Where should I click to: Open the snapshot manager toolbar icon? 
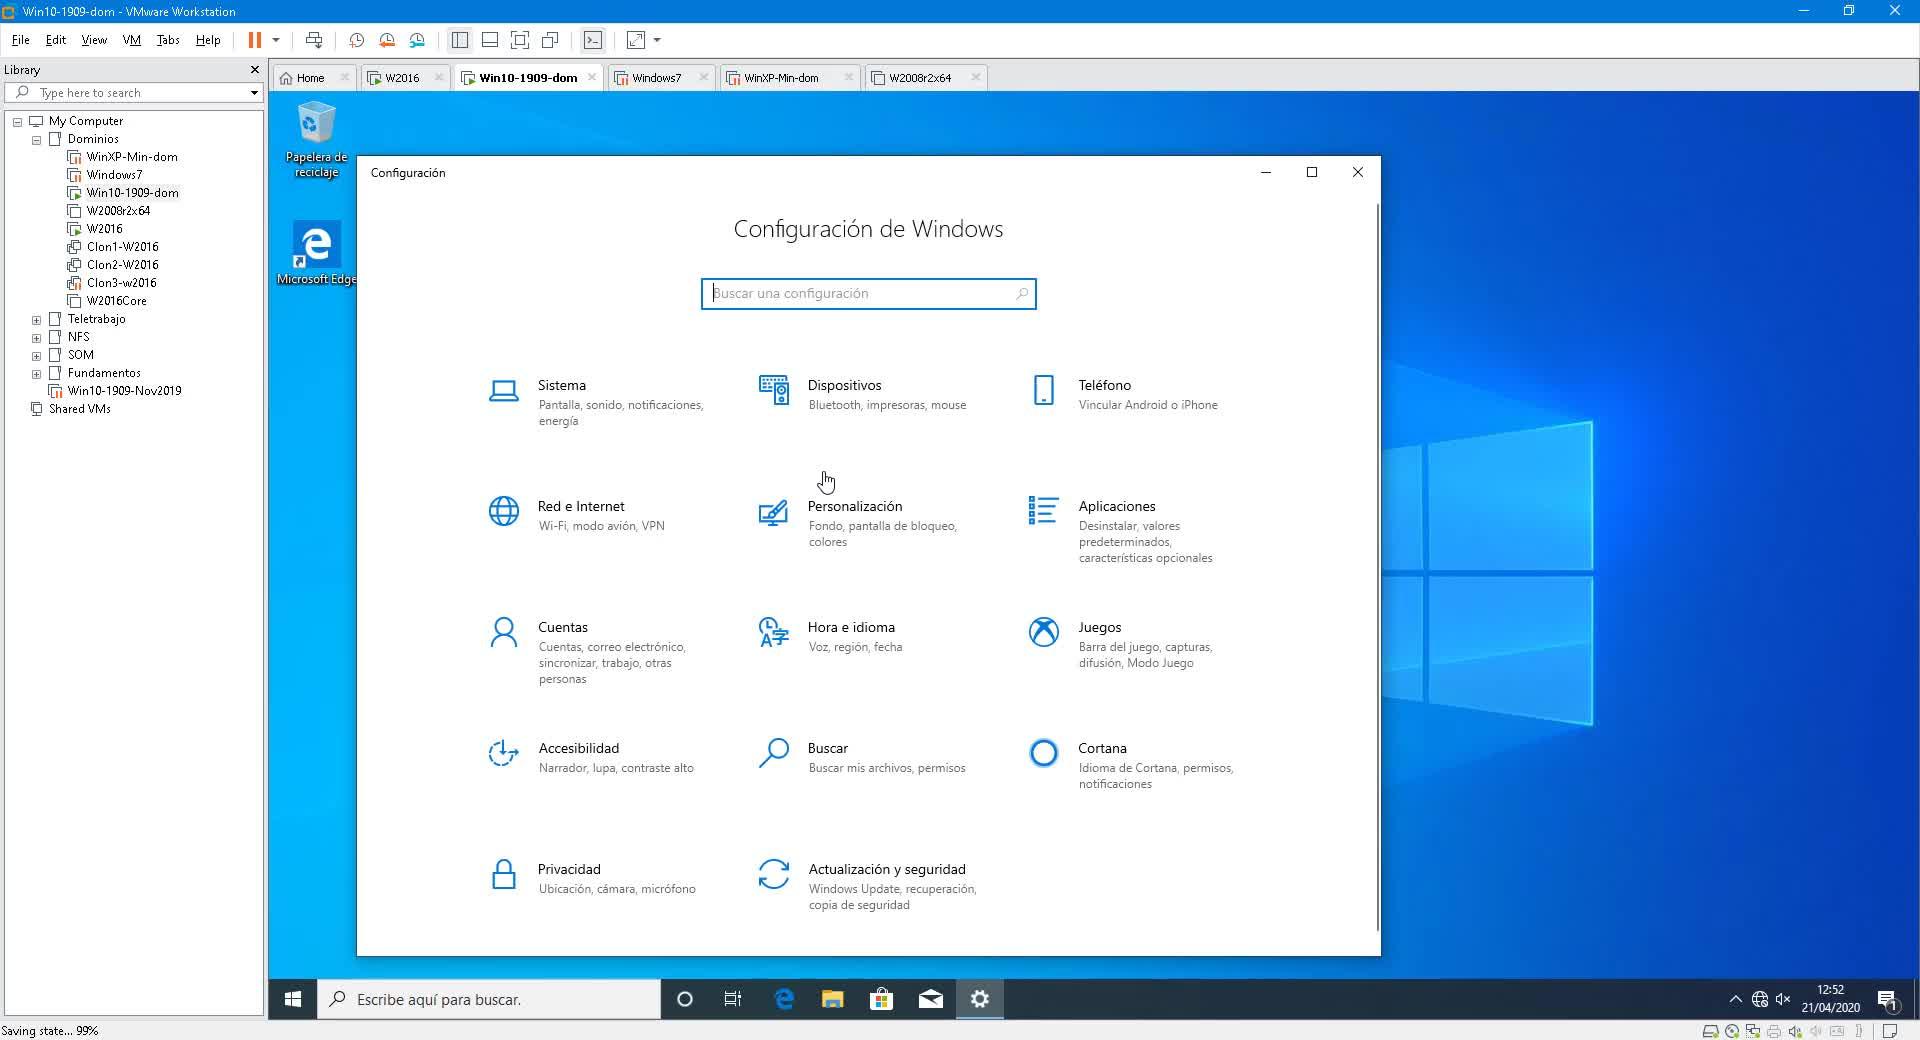pyautogui.click(x=417, y=40)
